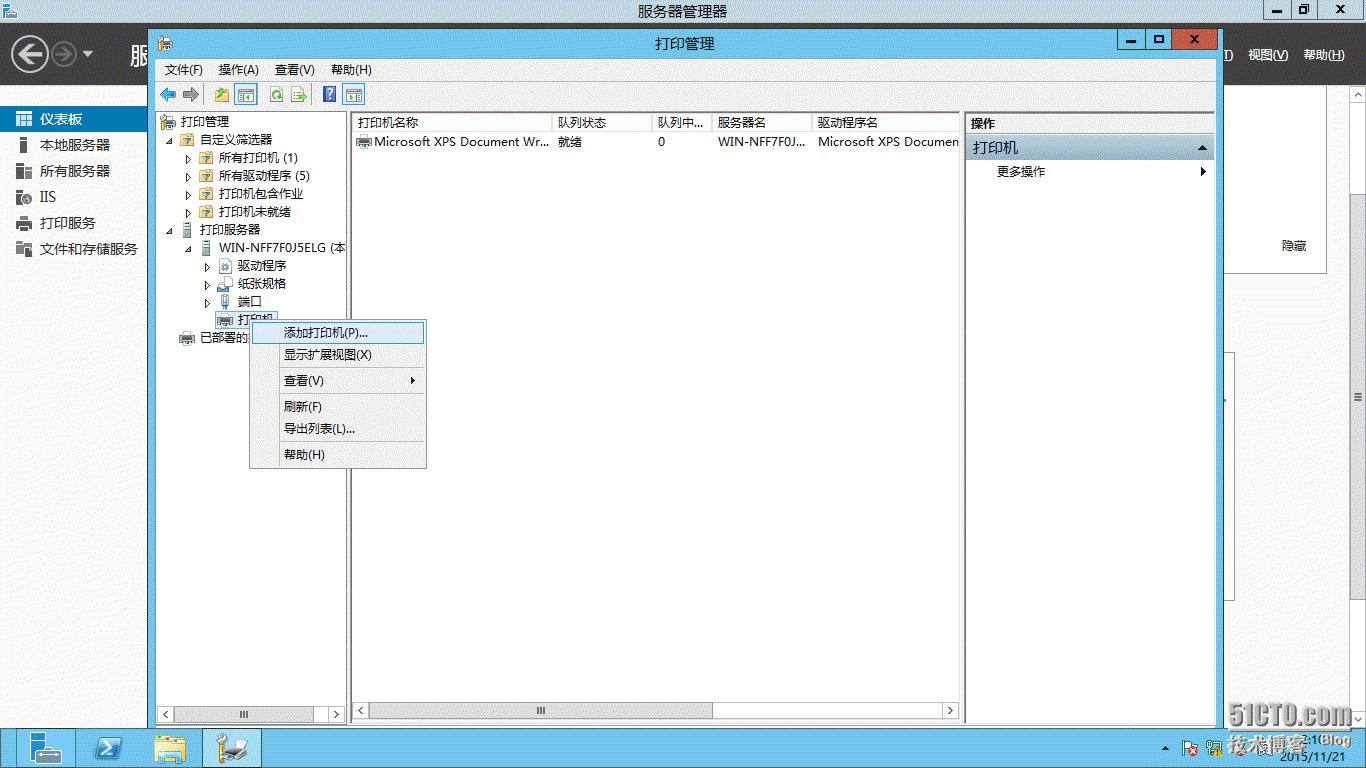Click the Export List toolbar icon
Viewport: 1366px width, 768px height.
299,95
